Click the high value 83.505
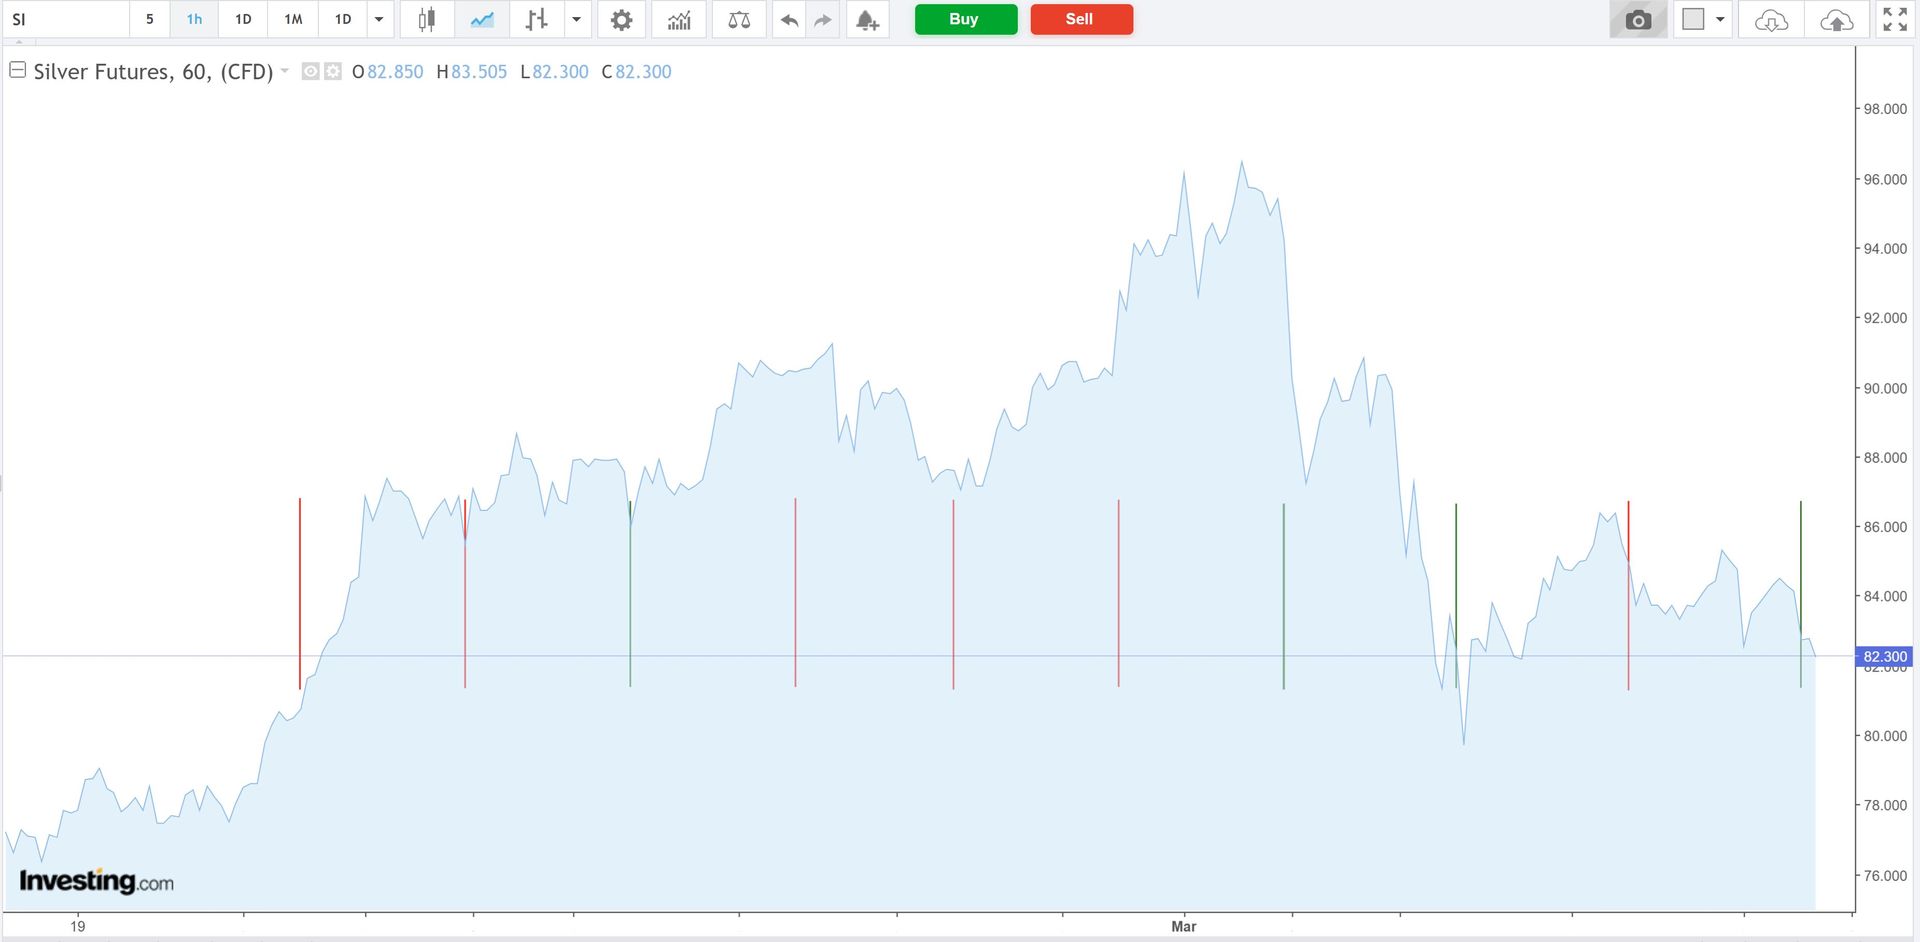The width and height of the screenshot is (1920, 942). pos(479,72)
